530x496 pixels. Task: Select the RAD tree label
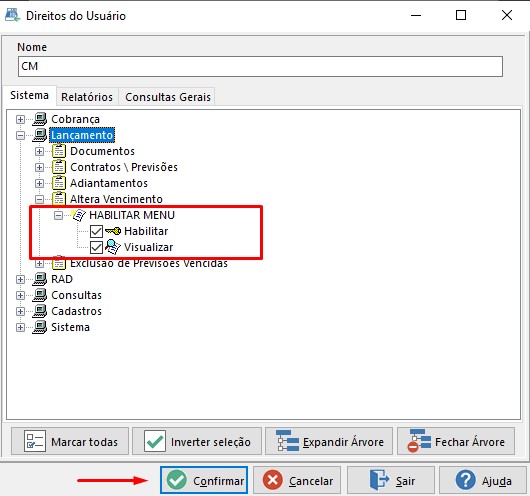pos(62,279)
